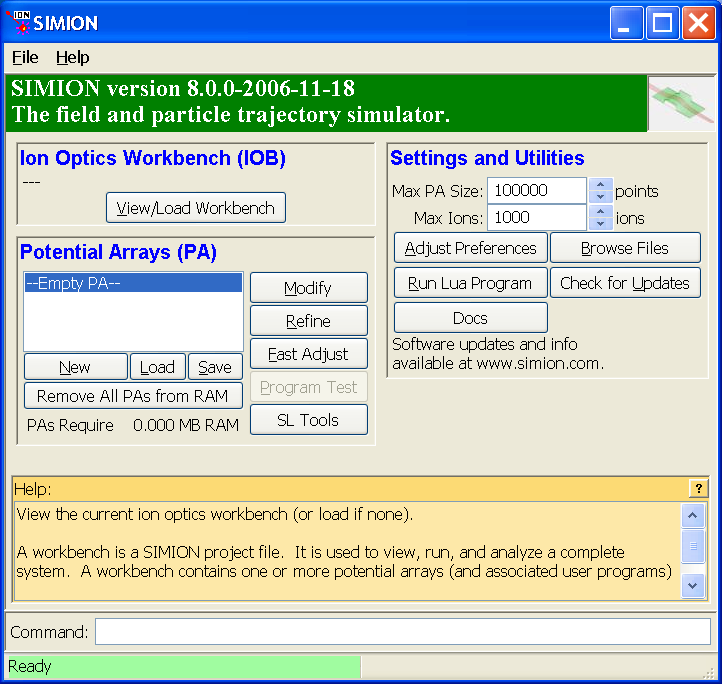The height and width of the screenshot is (684, 722).
Task: Click the help text scroll down arrow
Action: (x=693, y=585)
